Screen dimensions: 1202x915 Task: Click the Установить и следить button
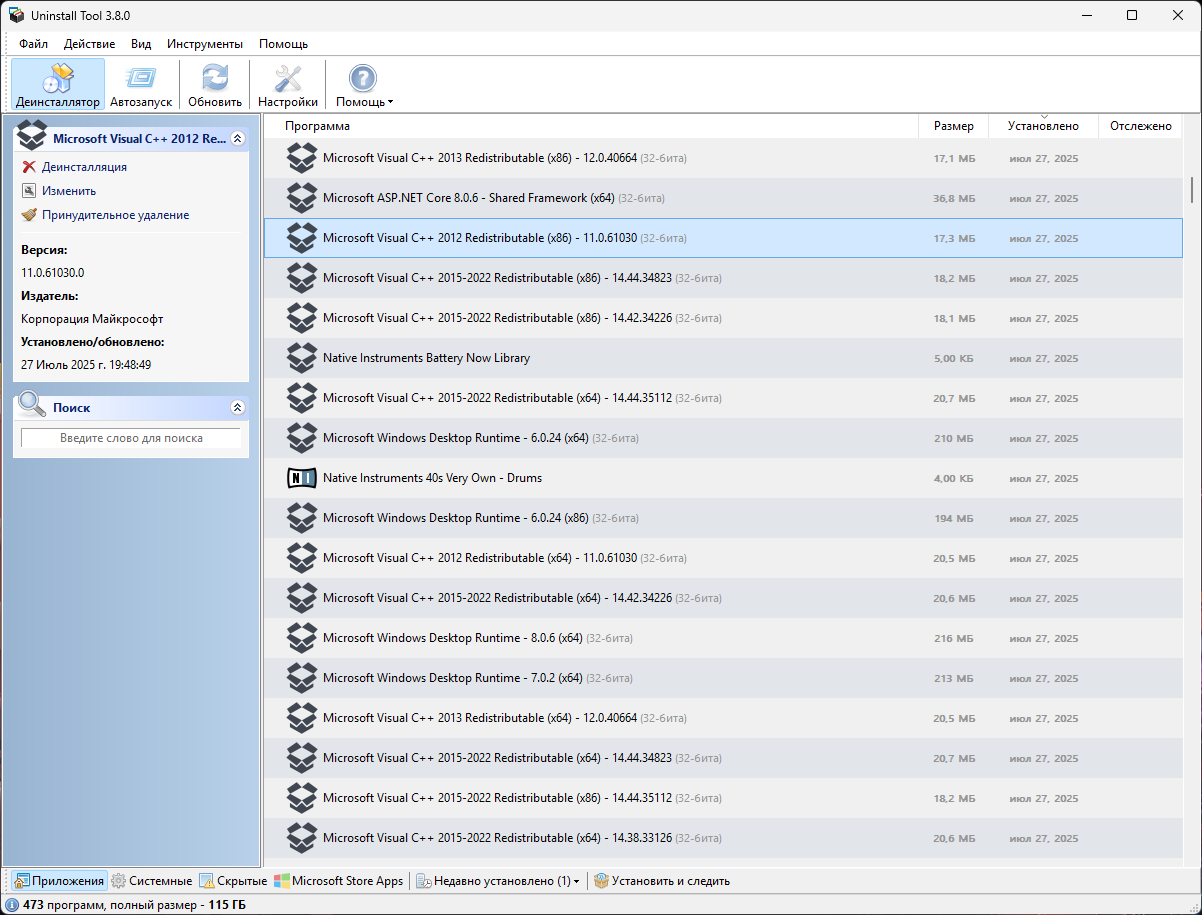pyautogui.click(x=662, y=881)
